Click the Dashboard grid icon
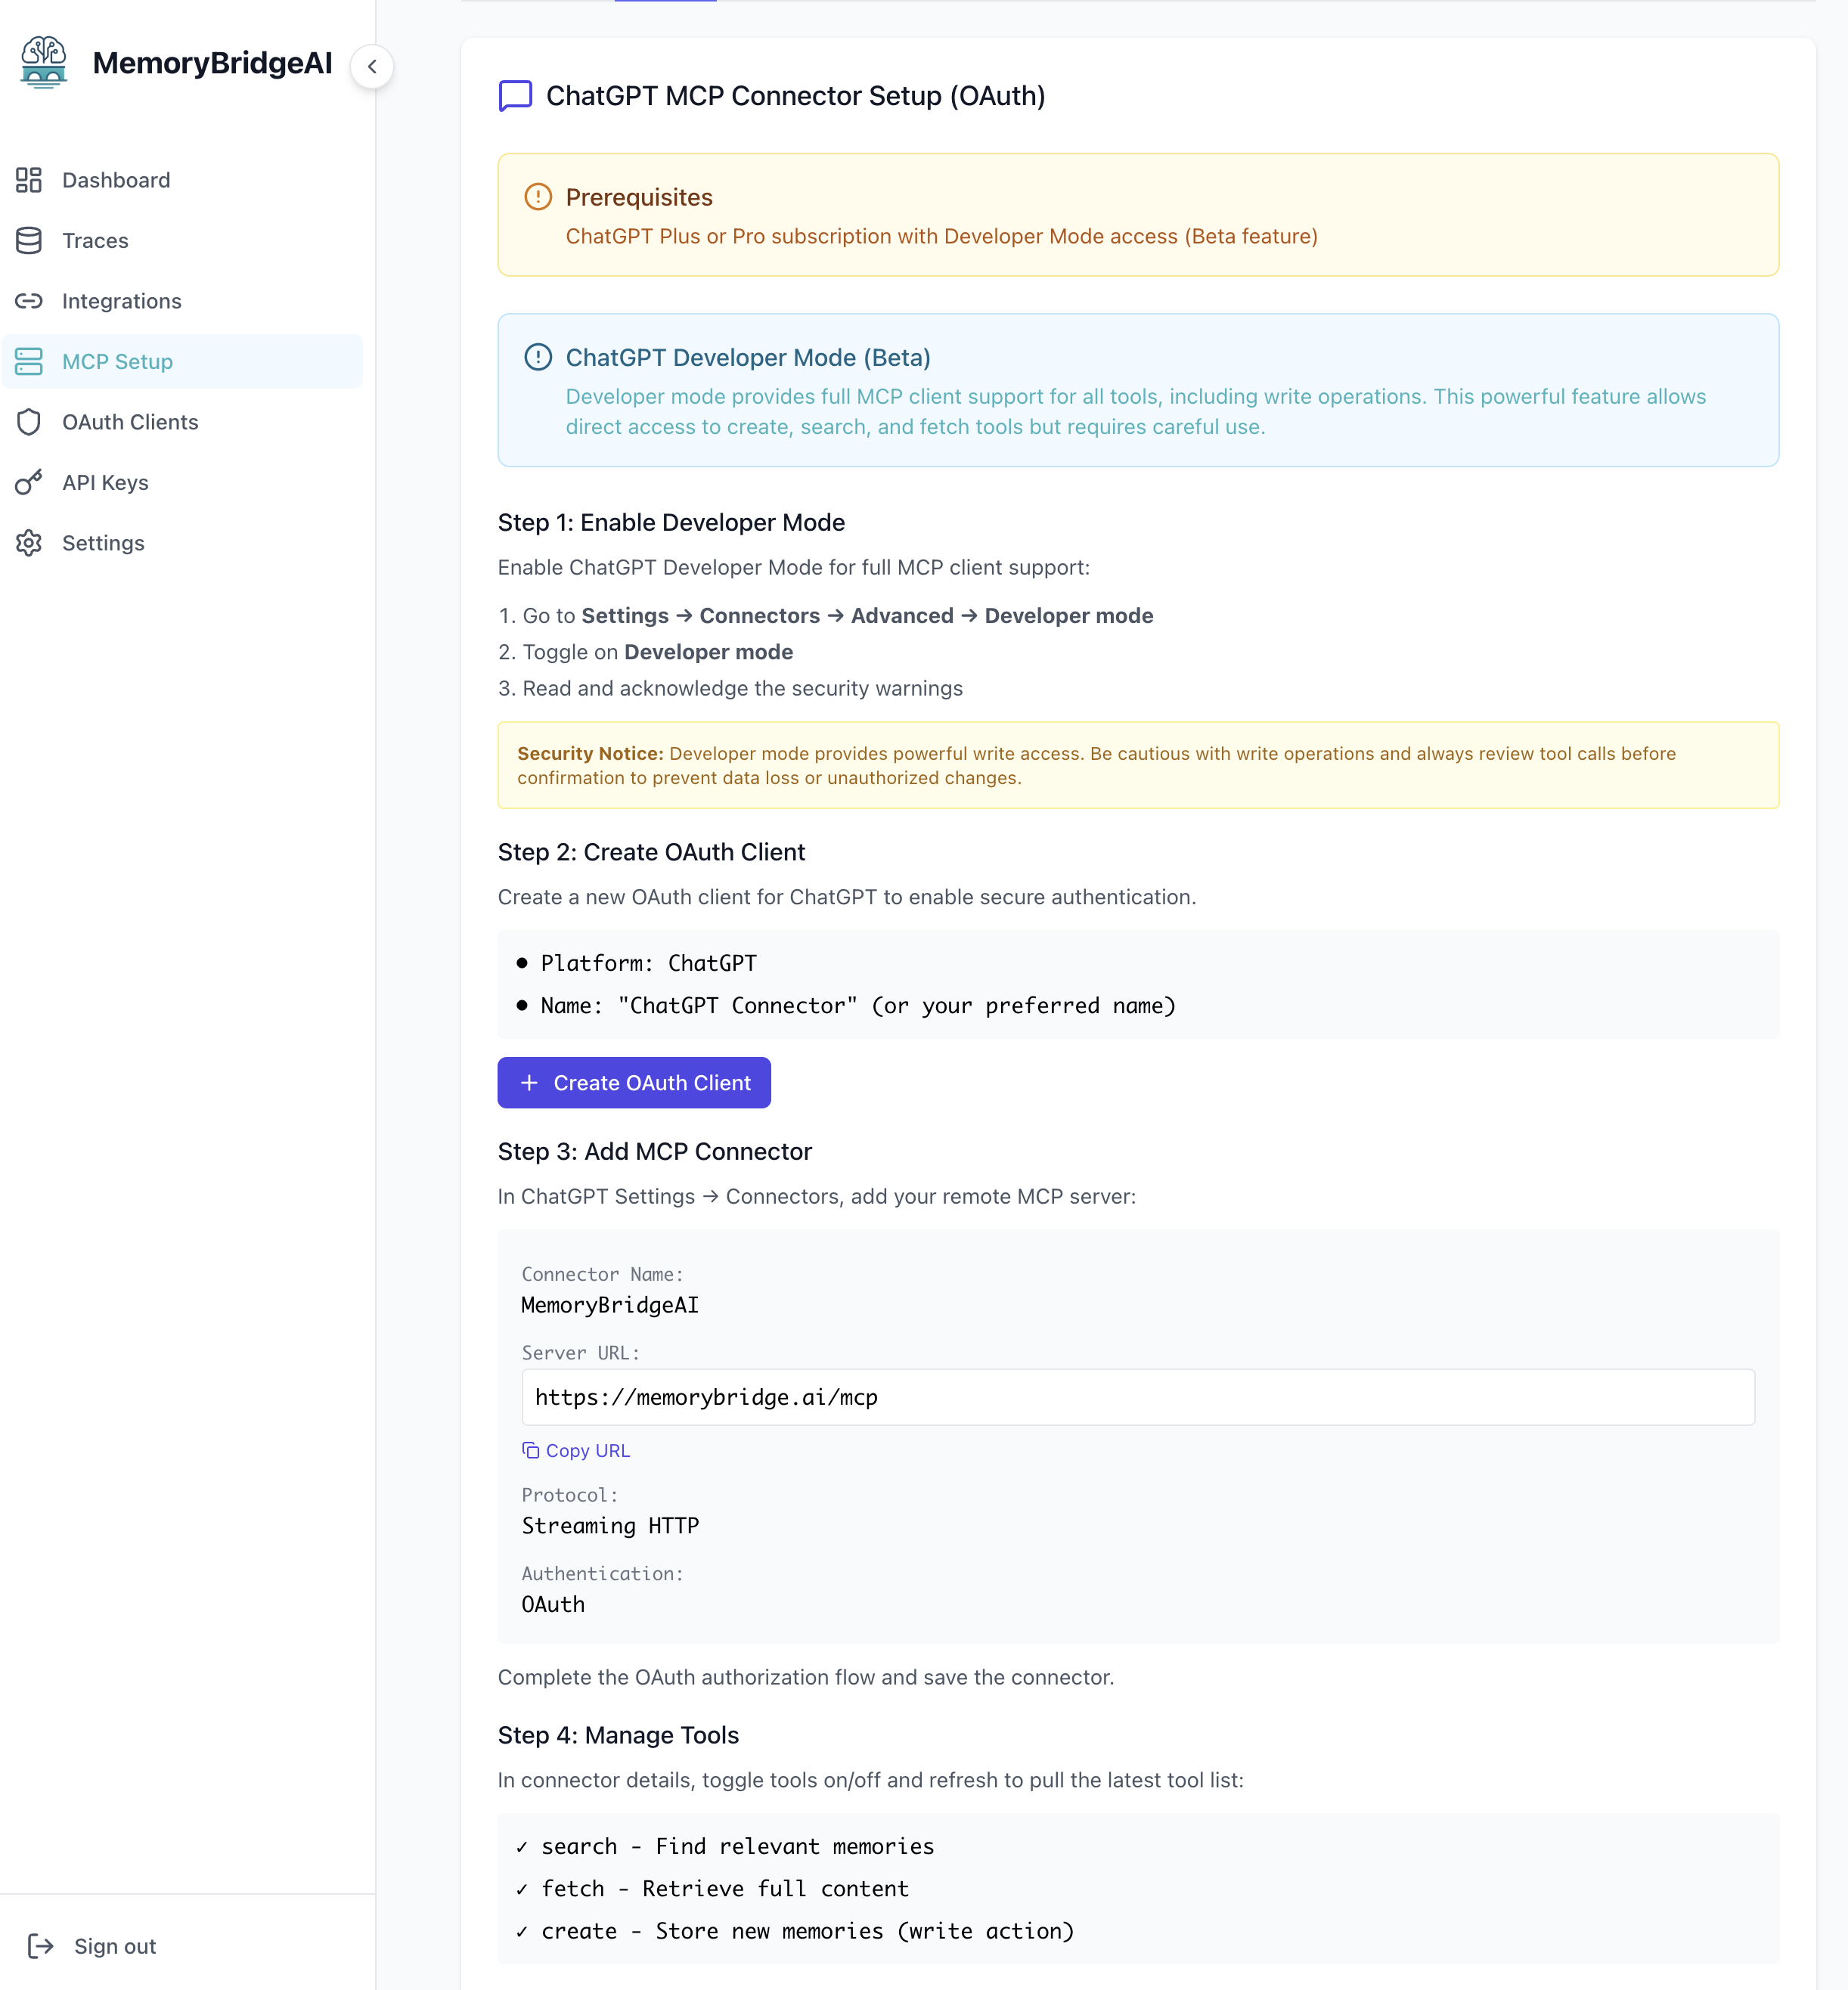Screen dimensions: 1848x1990 click(29, 180)
